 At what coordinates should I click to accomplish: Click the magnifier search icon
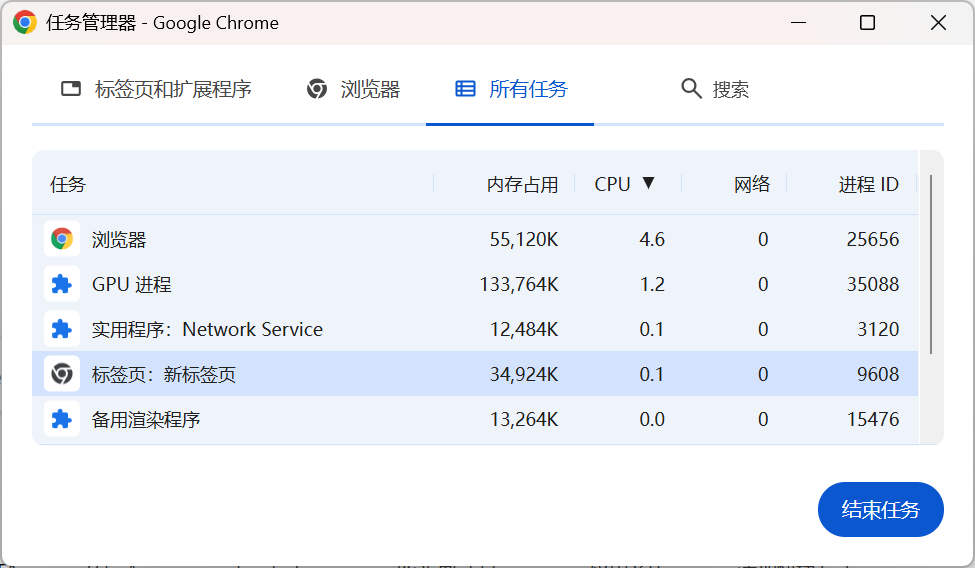click(x=691, y=88)
